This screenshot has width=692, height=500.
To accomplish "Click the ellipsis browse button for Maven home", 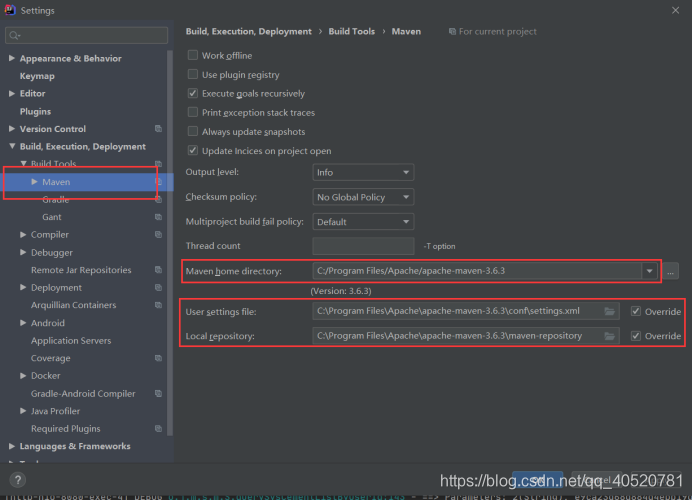I will 670,271.
